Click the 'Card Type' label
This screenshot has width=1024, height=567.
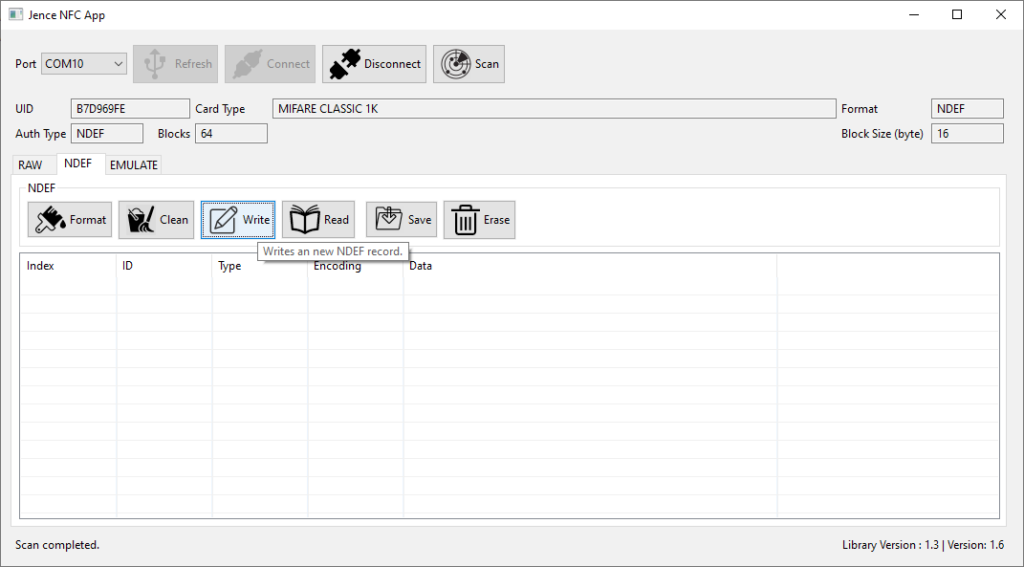[x=220, y=109]
